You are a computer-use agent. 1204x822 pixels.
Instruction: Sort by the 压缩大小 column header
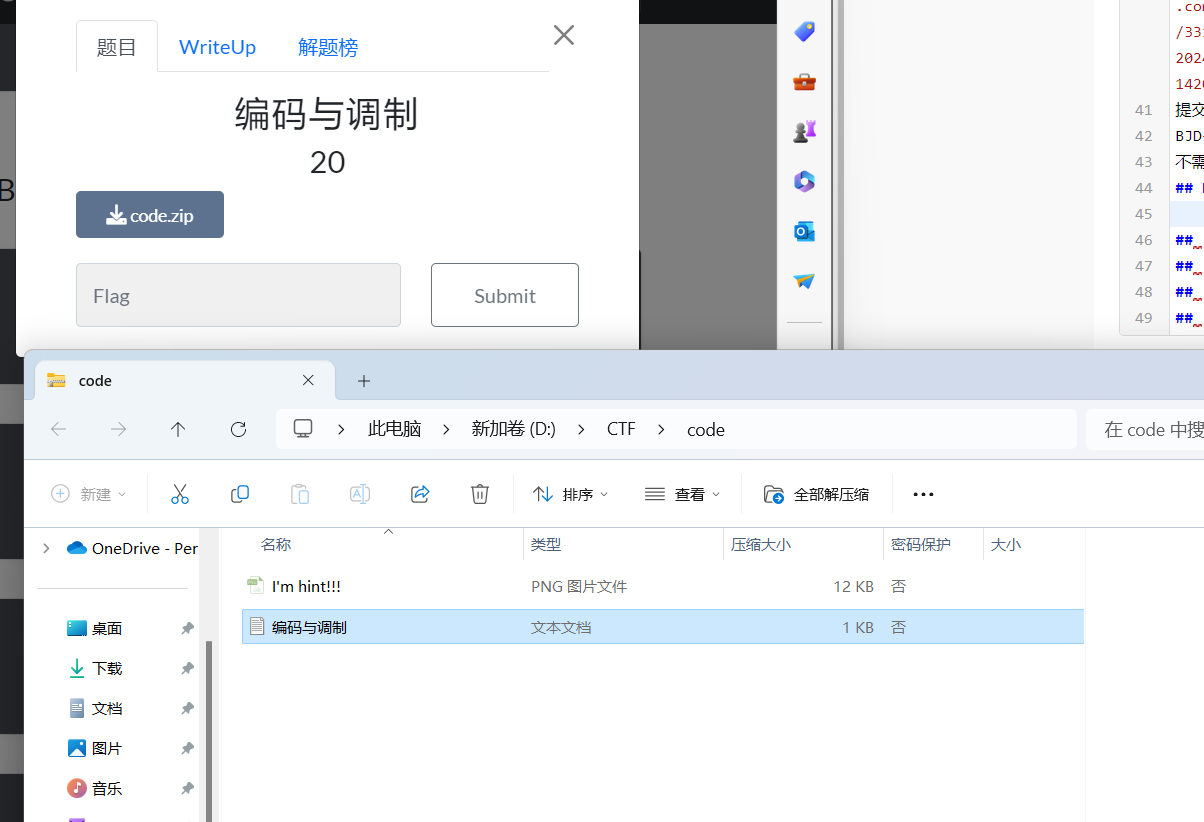point(761,545)
